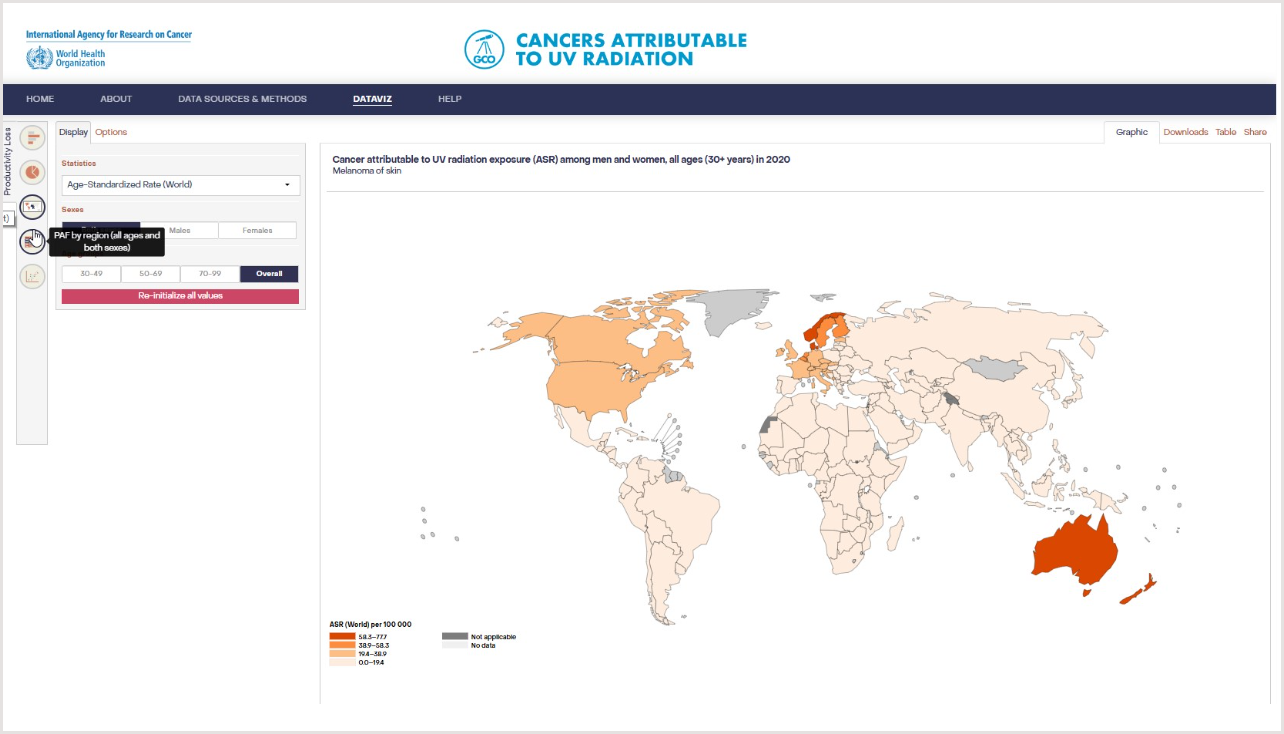Click Australia on the world map

(1075, 554)
